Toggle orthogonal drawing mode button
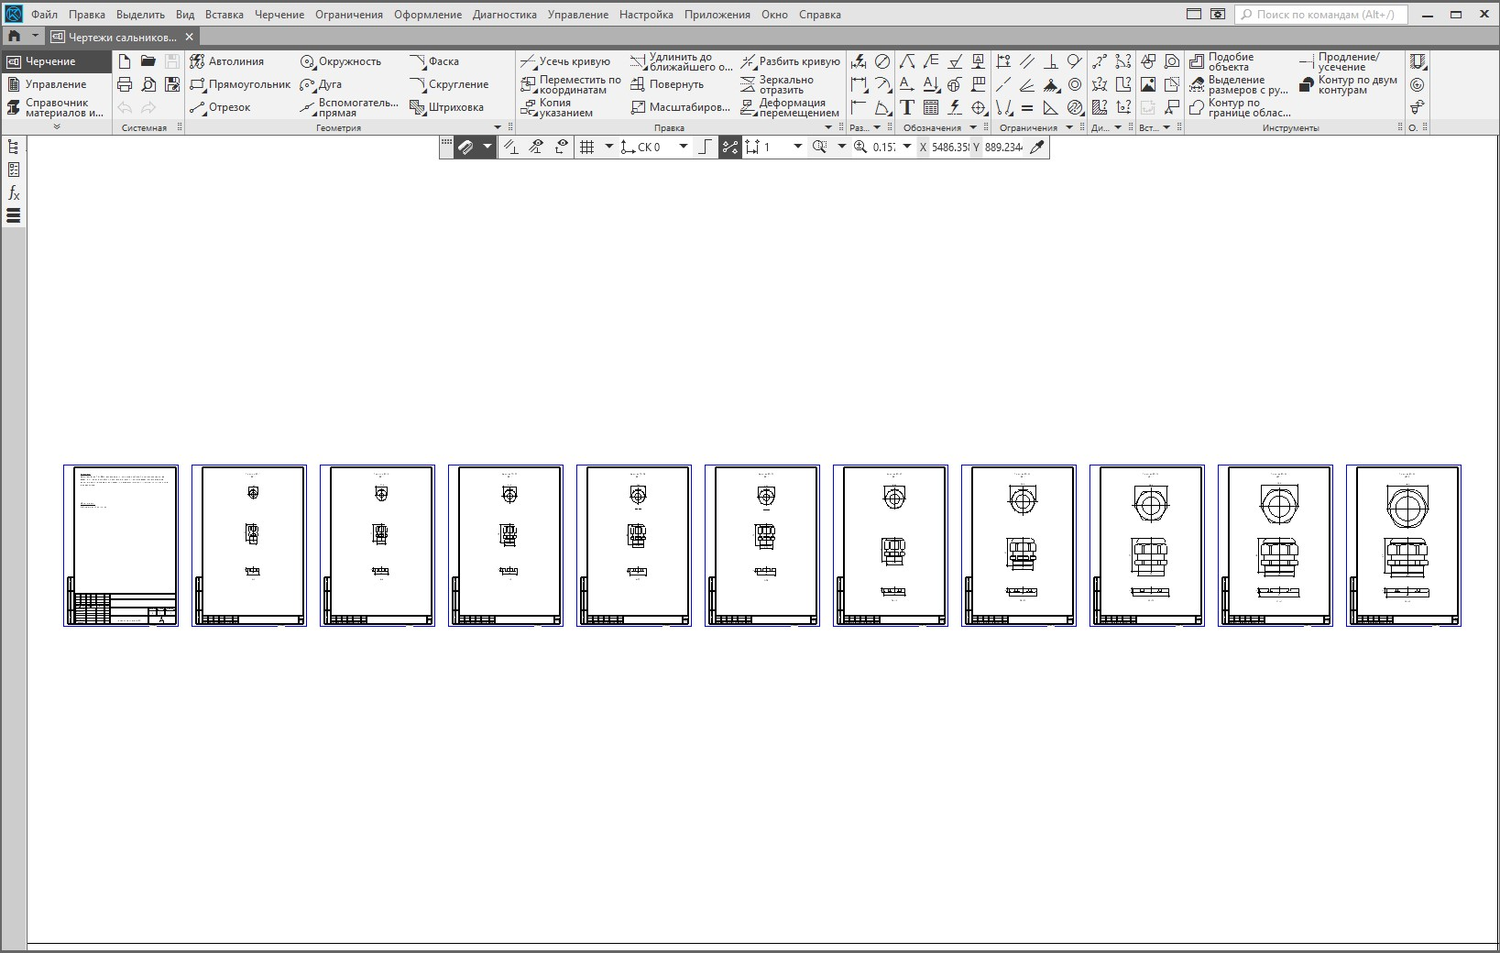The height and width of the screenshot is (953, 1500). 705,147
